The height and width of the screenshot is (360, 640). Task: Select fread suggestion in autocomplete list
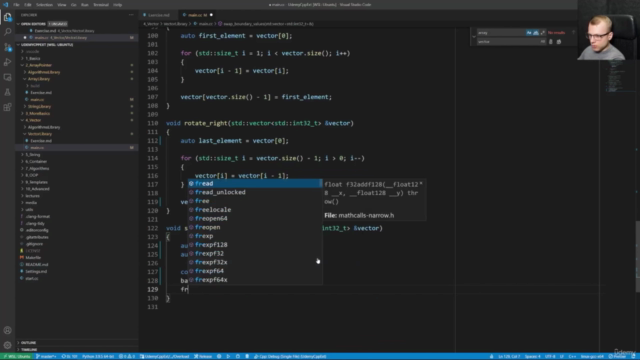tap(255, 184)
